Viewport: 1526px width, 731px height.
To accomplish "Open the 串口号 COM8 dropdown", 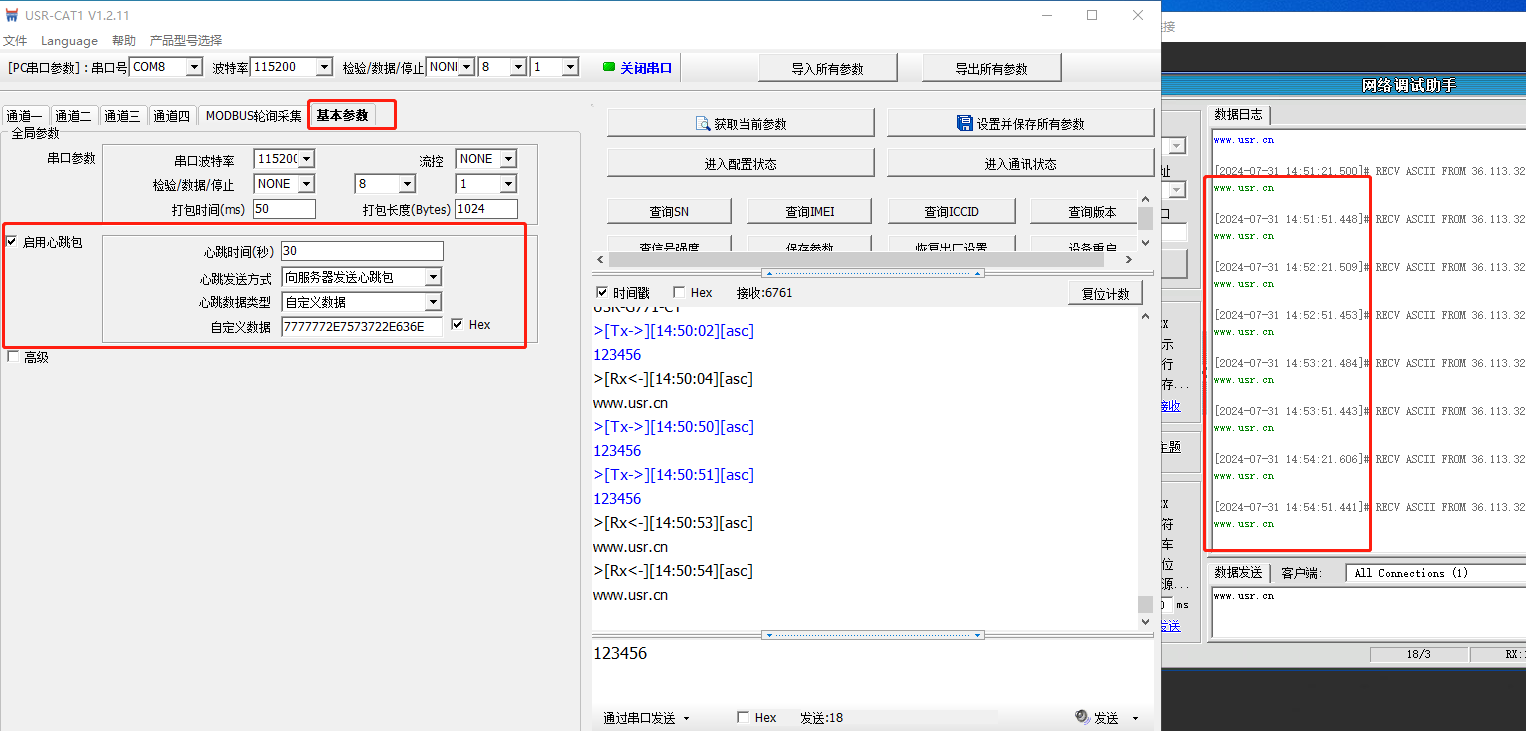I will click(194, 67).
